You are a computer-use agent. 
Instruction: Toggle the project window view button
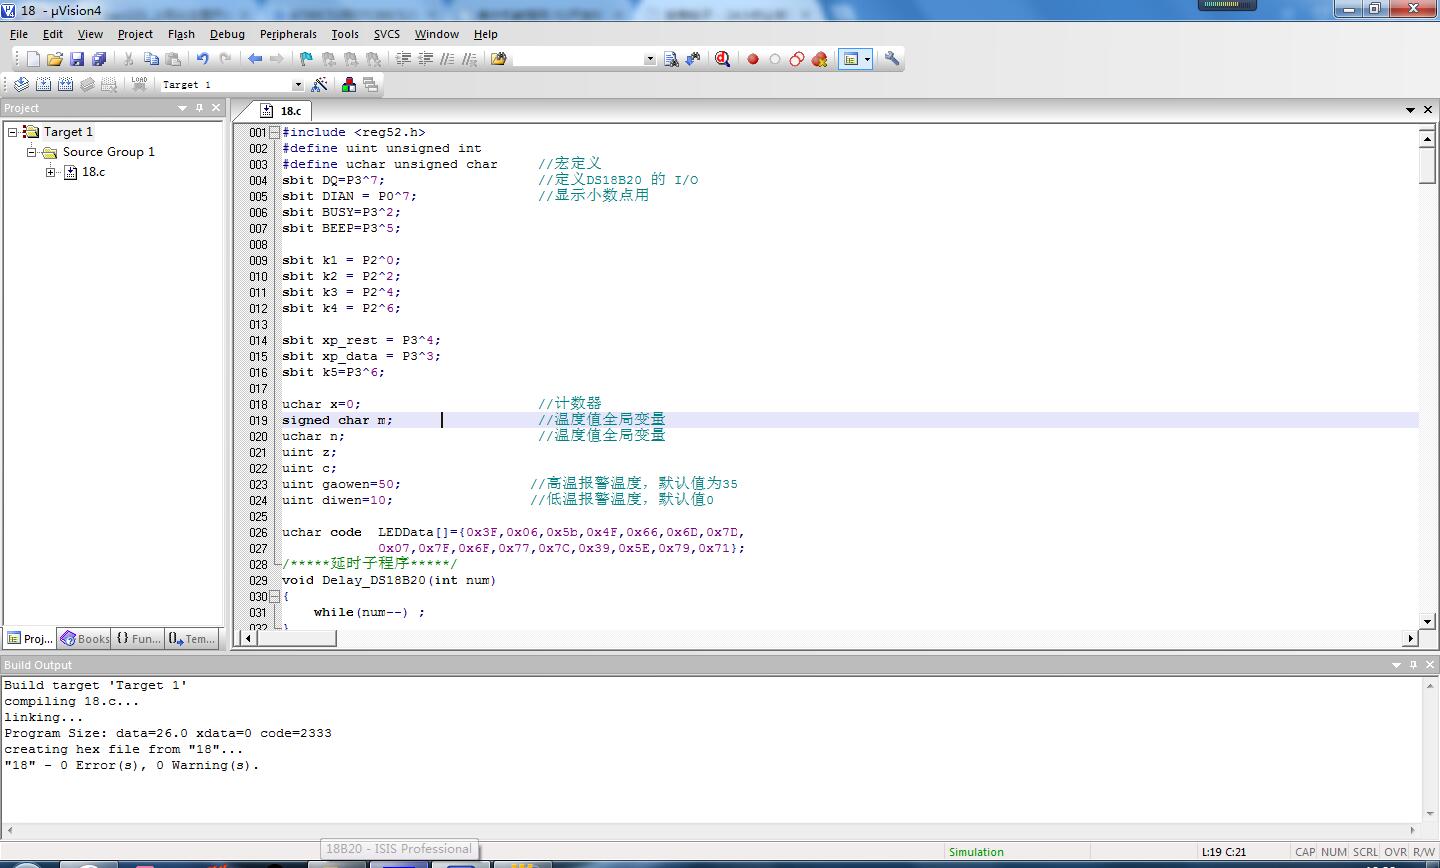(850, 59)
